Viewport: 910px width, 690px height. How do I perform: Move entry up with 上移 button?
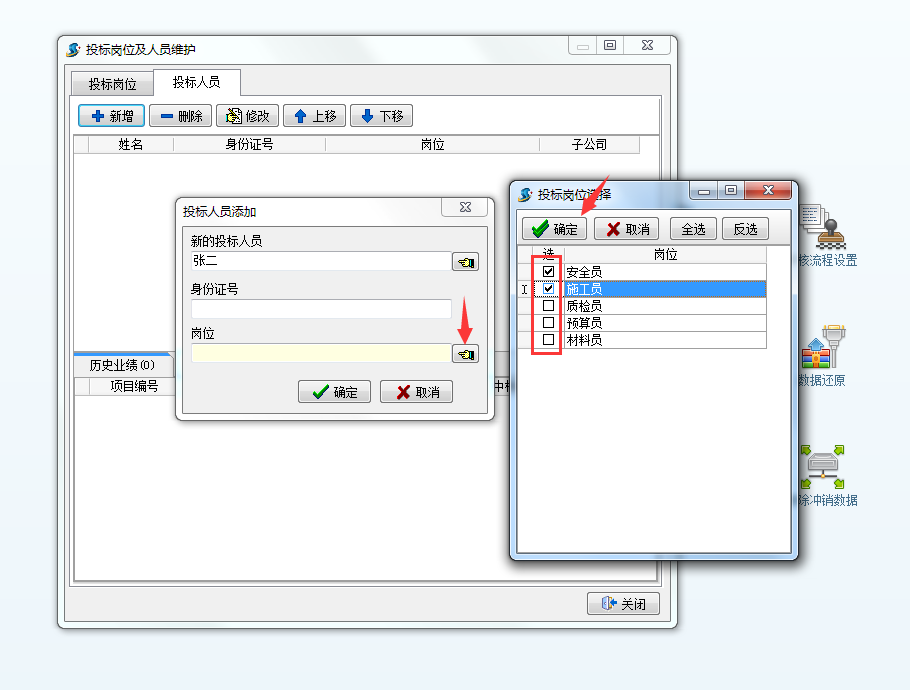pos(314,116)
